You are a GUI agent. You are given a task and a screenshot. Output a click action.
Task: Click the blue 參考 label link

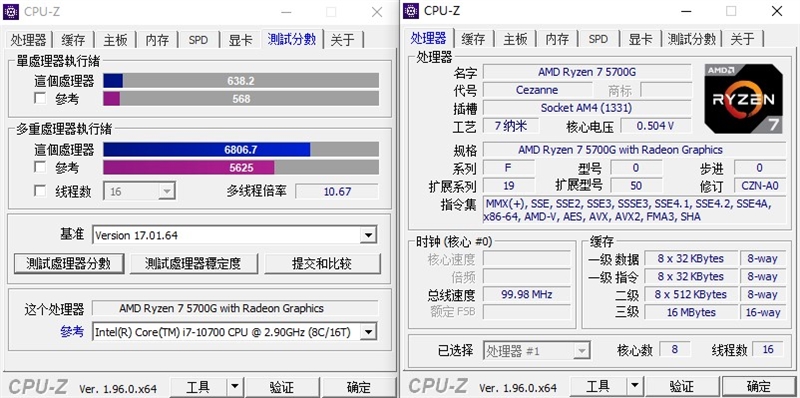72,332
